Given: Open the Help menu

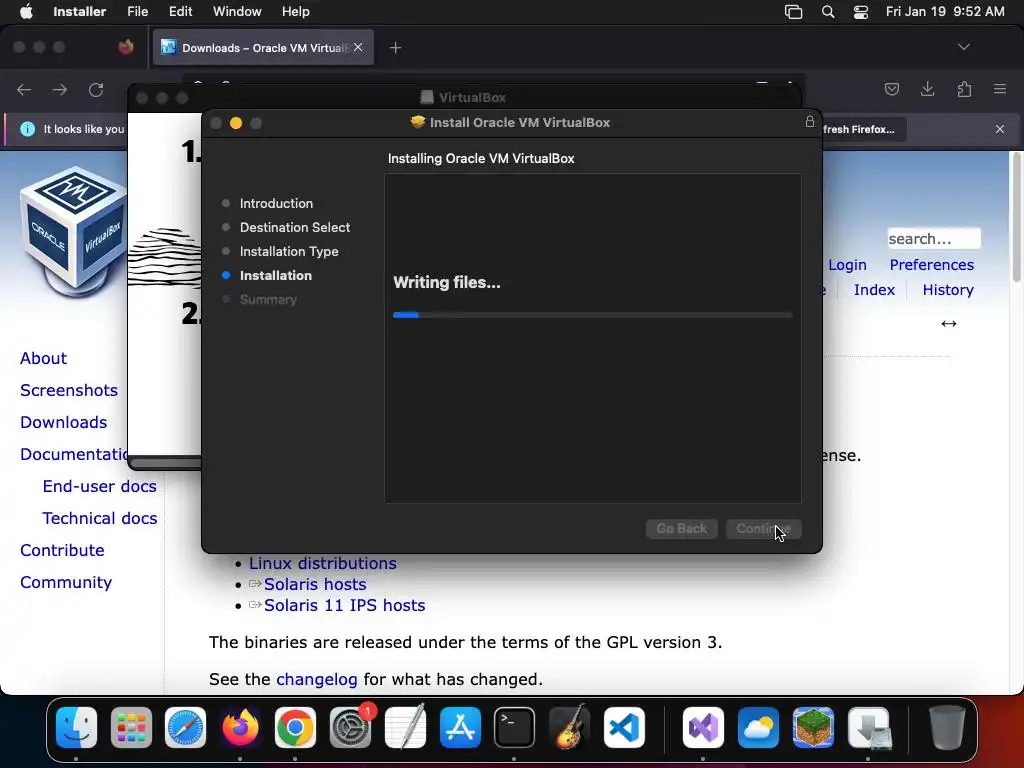Looking at the screenshot, I should point(295,12).
